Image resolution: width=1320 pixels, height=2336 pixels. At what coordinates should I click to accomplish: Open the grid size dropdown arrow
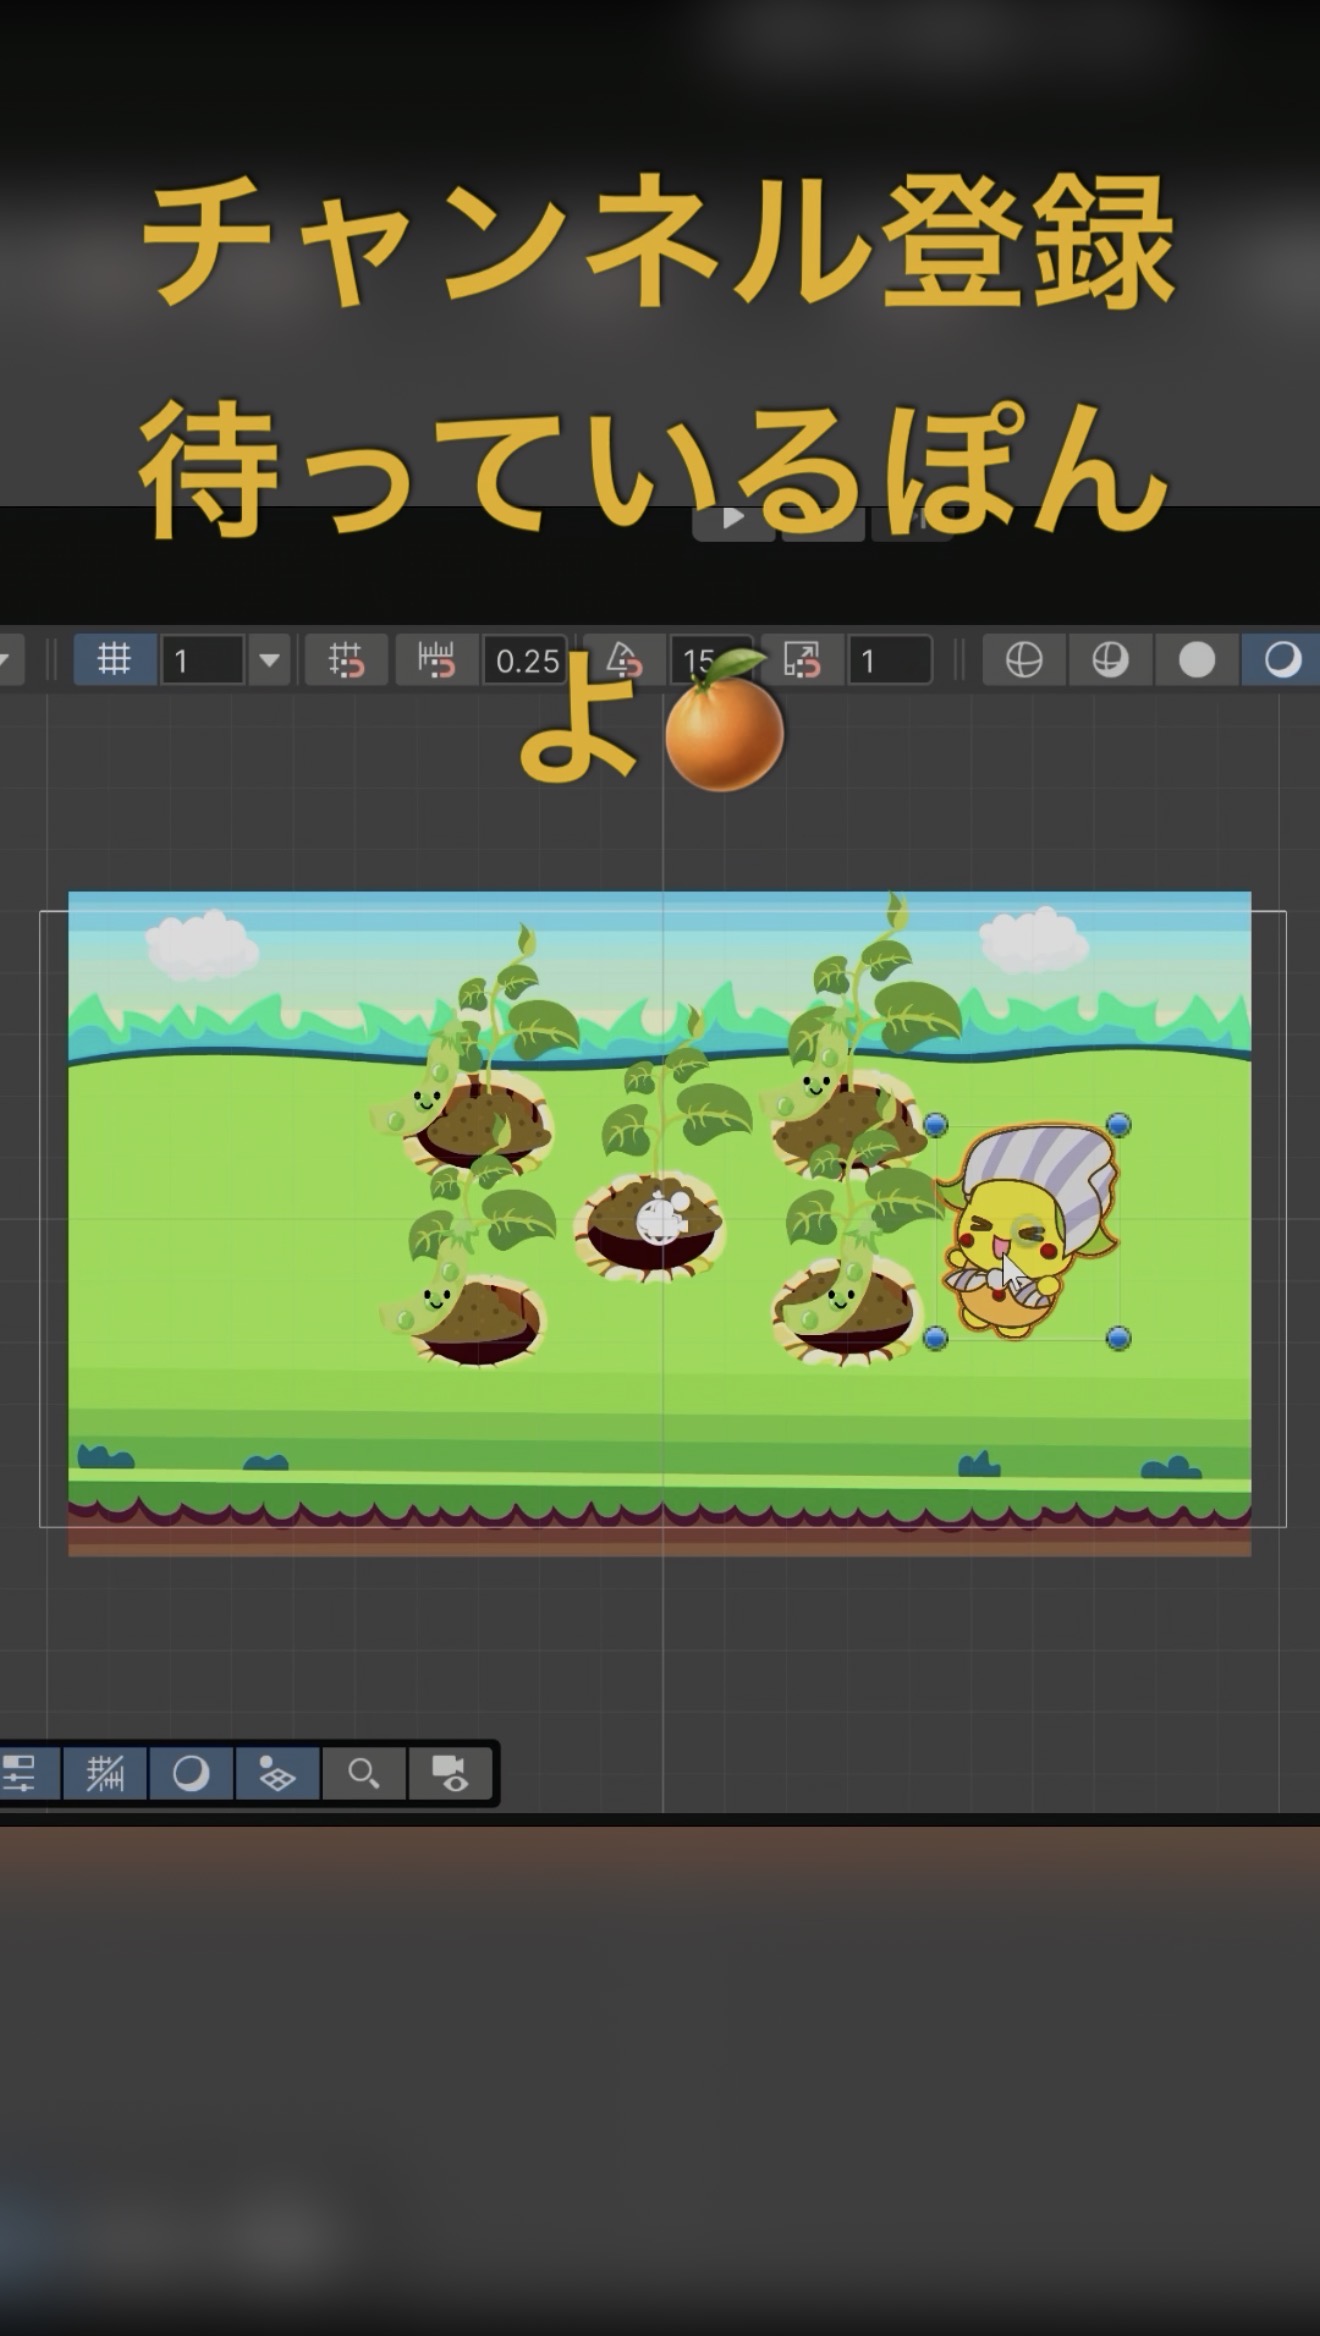pyautogui.click(x=269, y=660)
